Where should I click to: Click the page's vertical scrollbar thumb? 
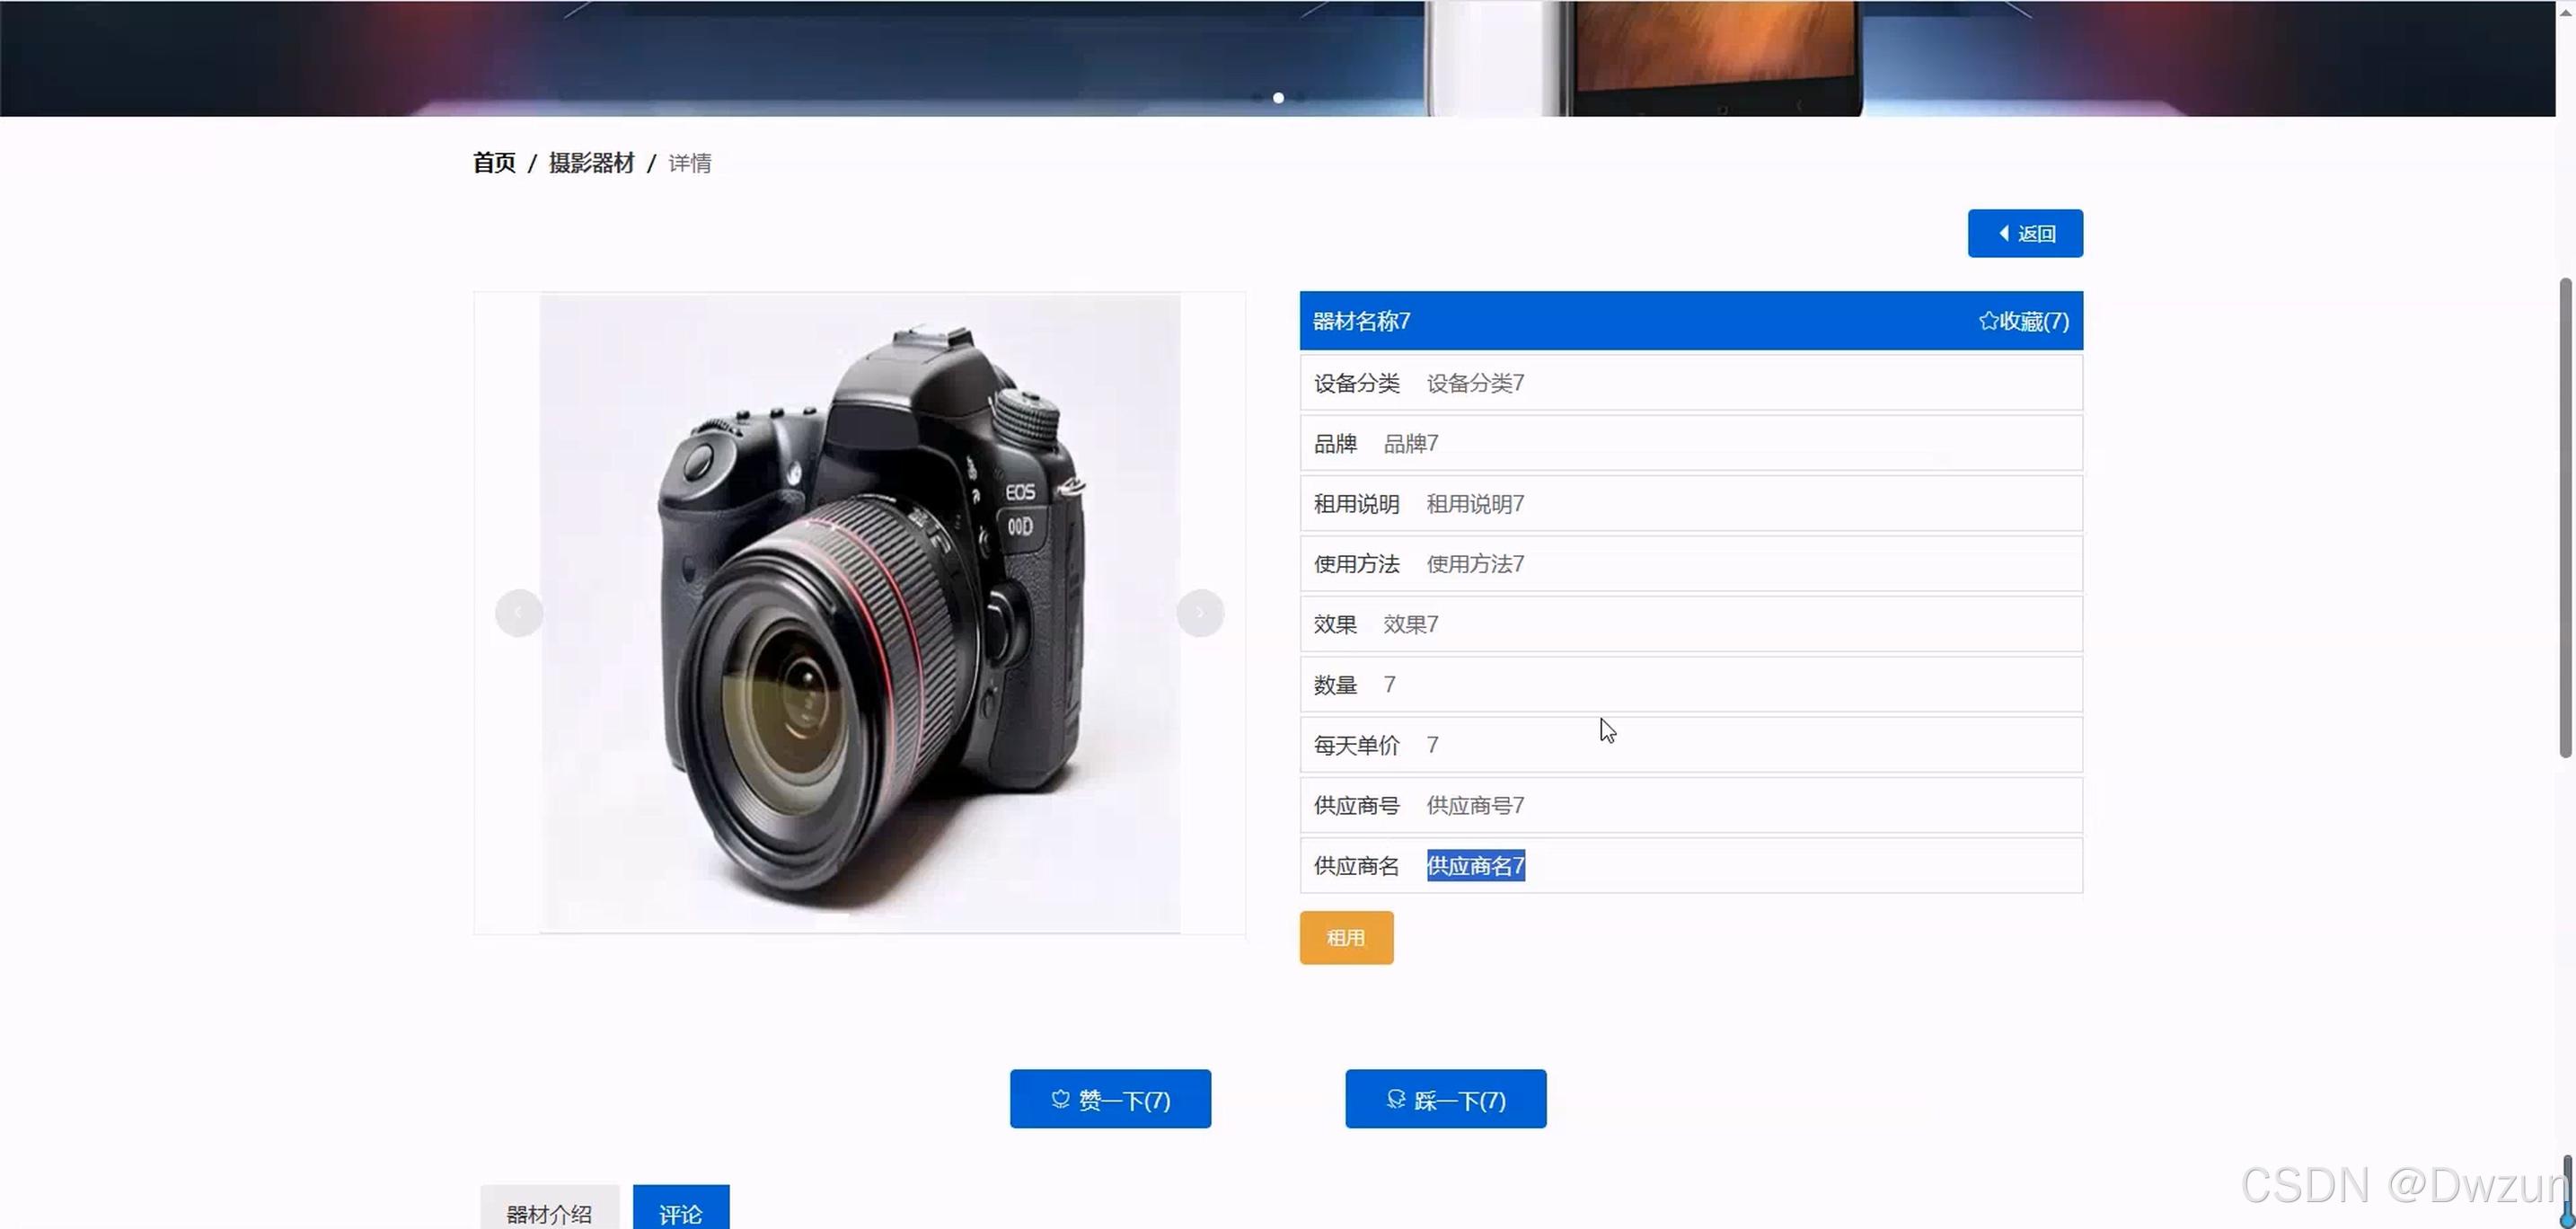[x=2565, y=518]
